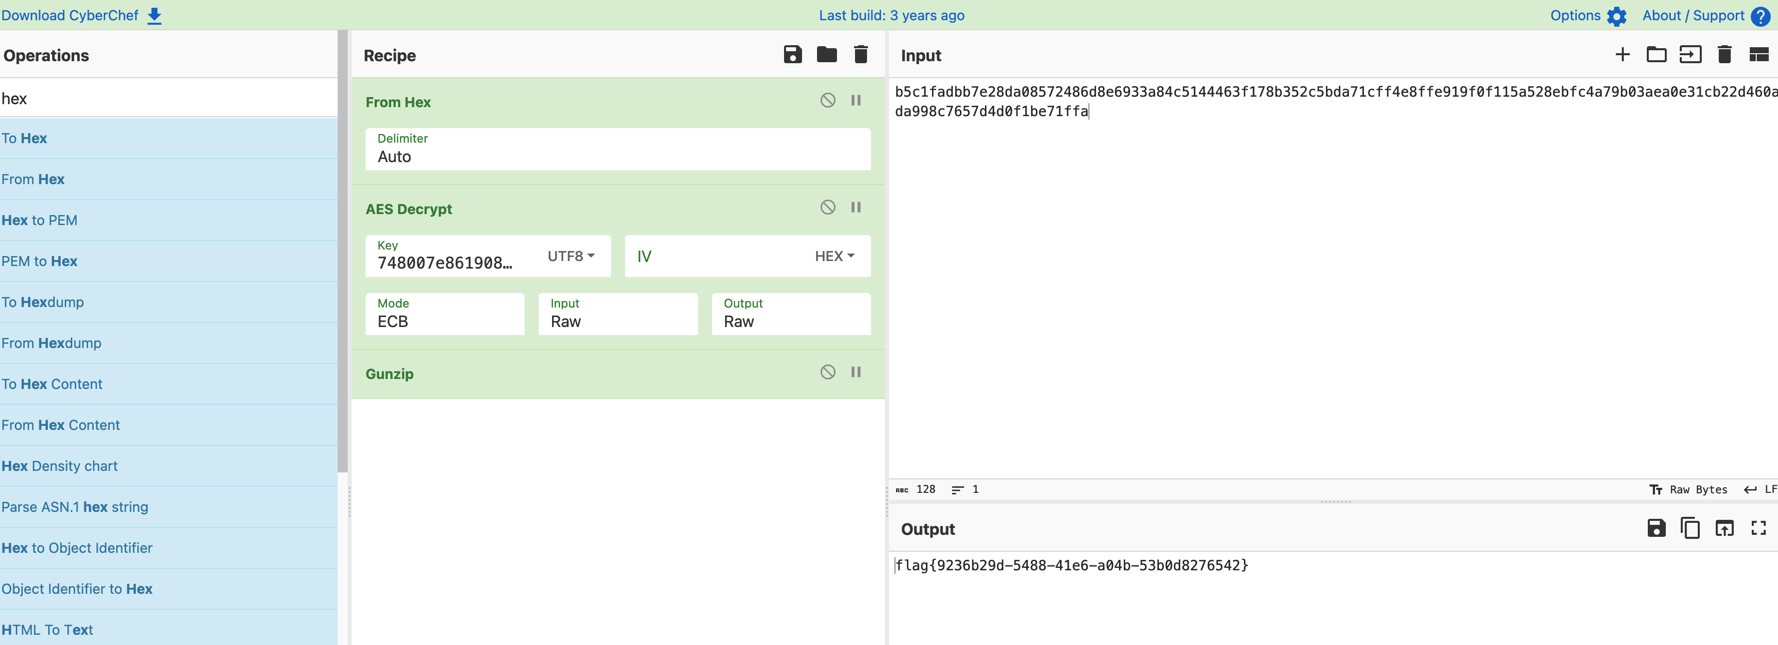Disable the From Hex operation
Viewport: 1778px width, 645px height.
click(827, 101)
